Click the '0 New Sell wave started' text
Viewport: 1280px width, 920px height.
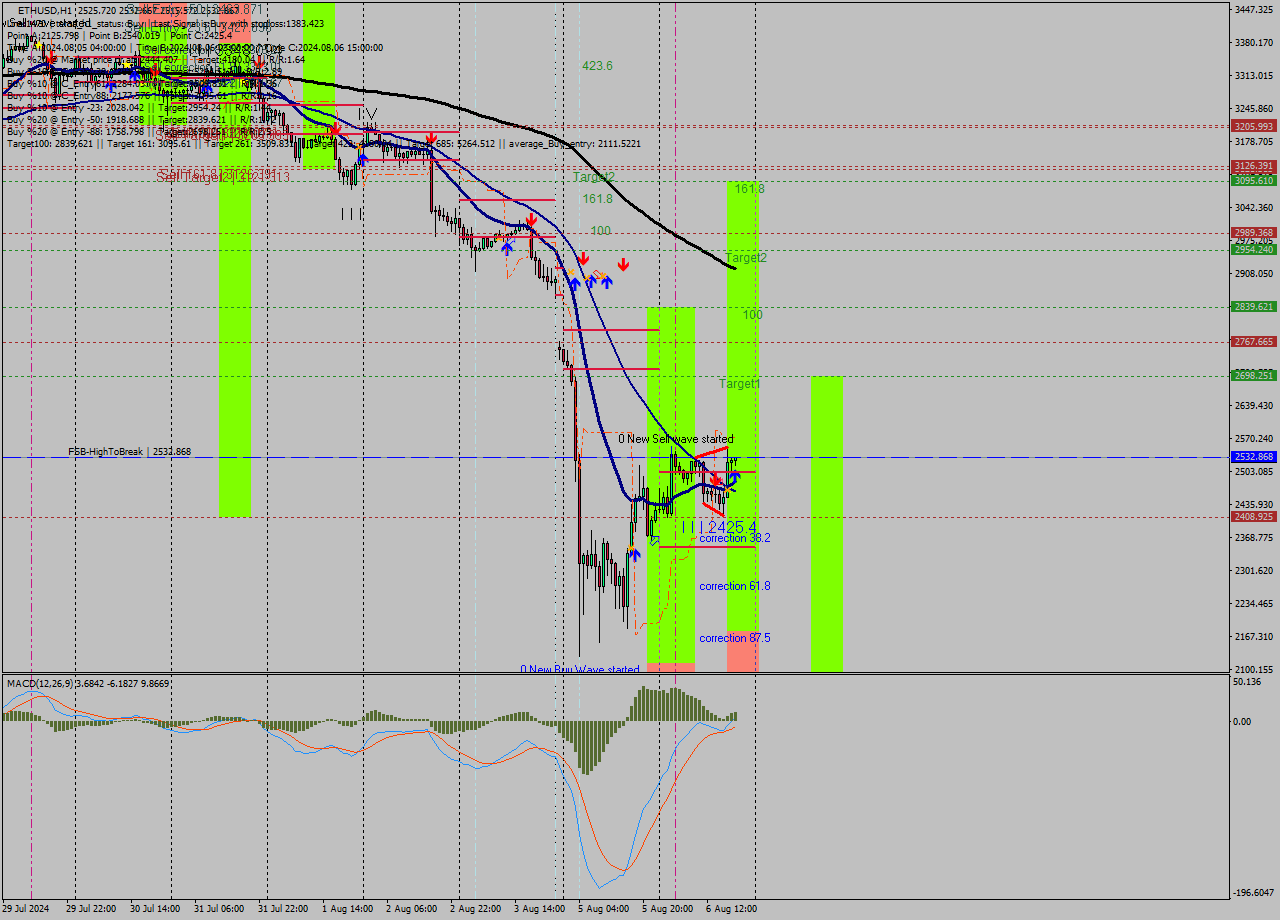(x=675, y=439)
